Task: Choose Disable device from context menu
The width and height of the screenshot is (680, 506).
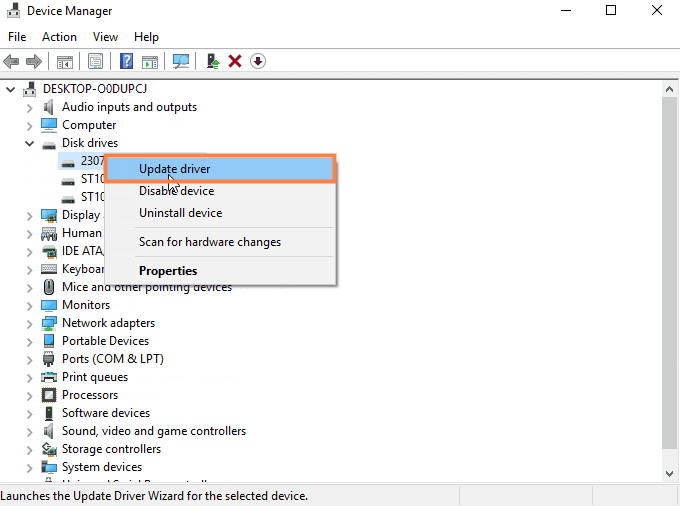Action: (220, 191)
